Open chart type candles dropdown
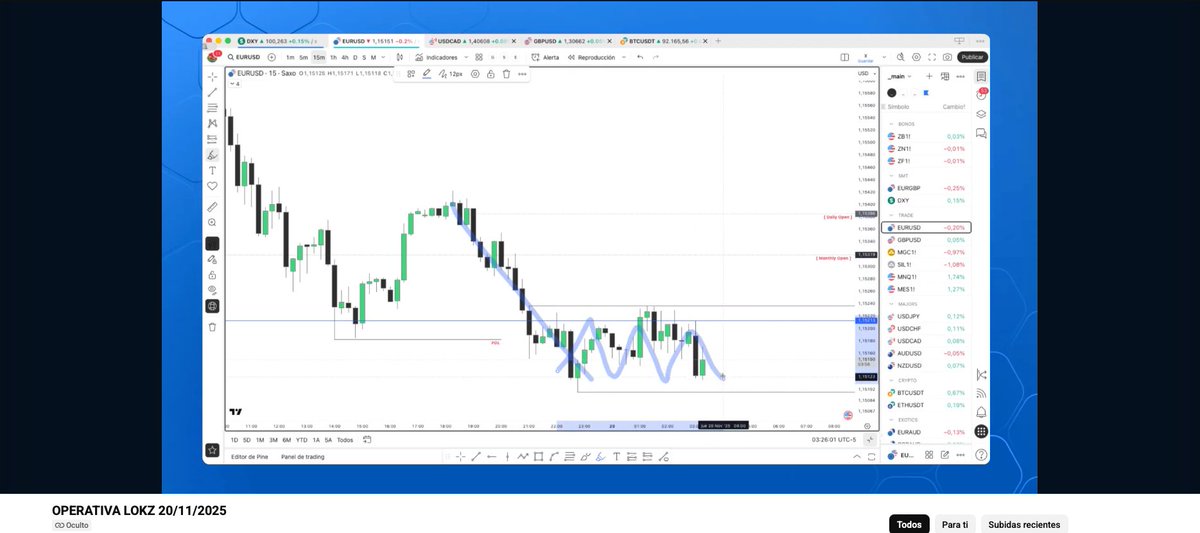The width and height of the screenshot is (1200, 533). (x=400, y=57)
